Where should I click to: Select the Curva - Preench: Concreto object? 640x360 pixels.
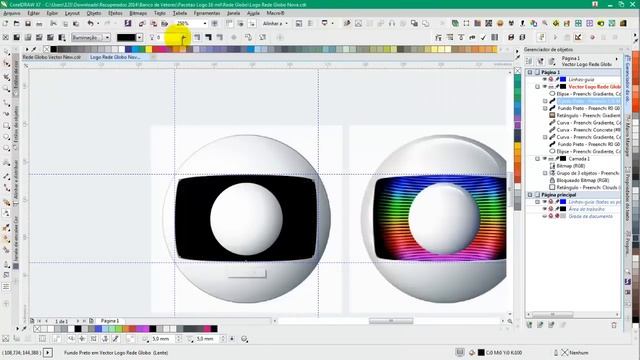(588, 130)
